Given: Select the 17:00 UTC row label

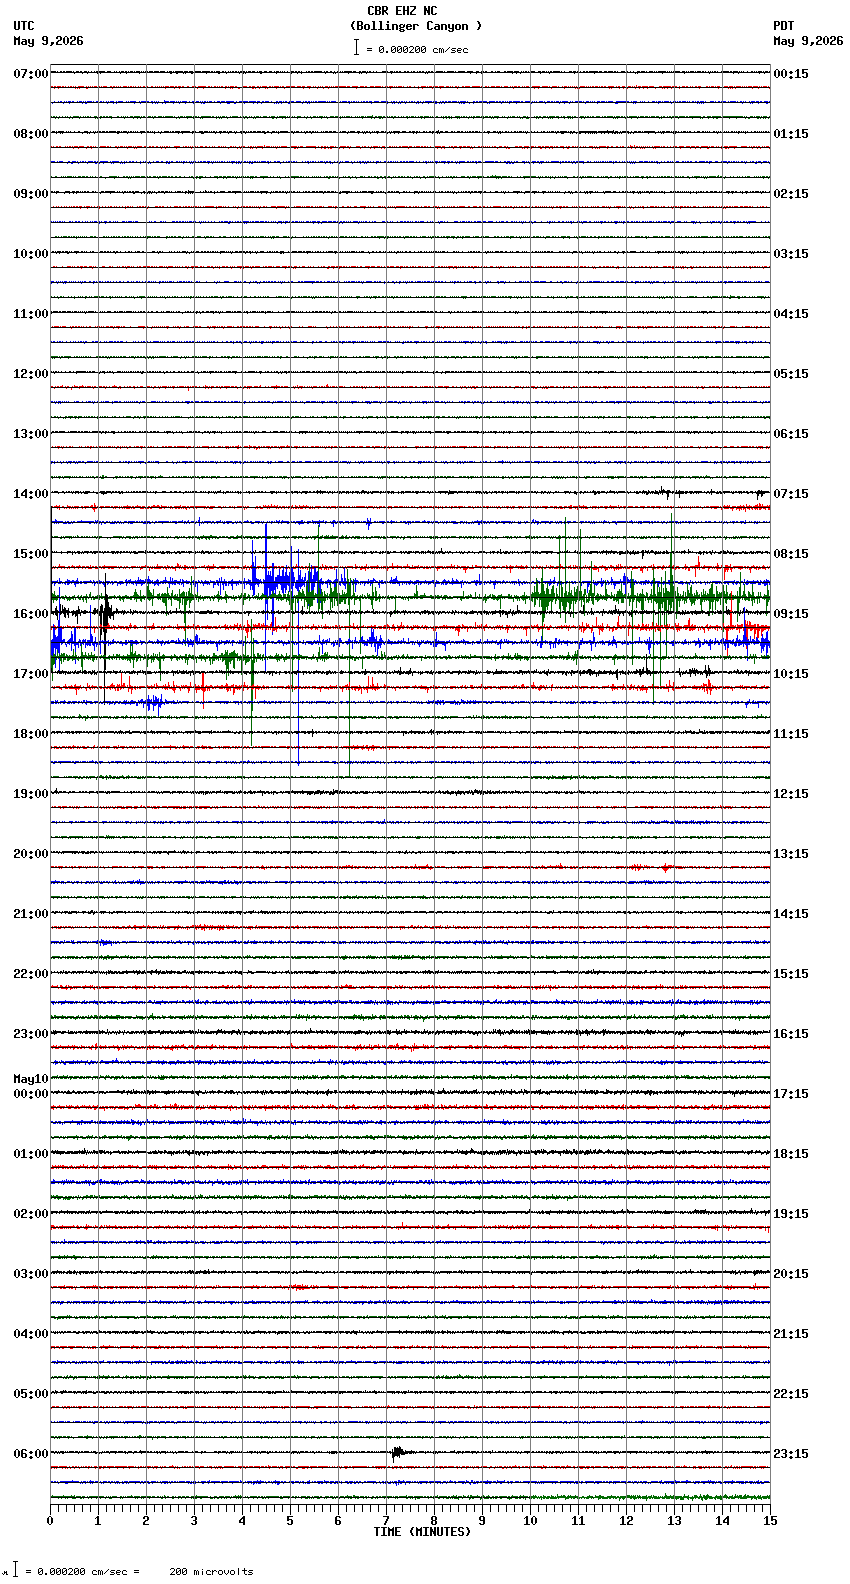Looking at the screenshot, I should pyautogui.click(x=31, y=674).
